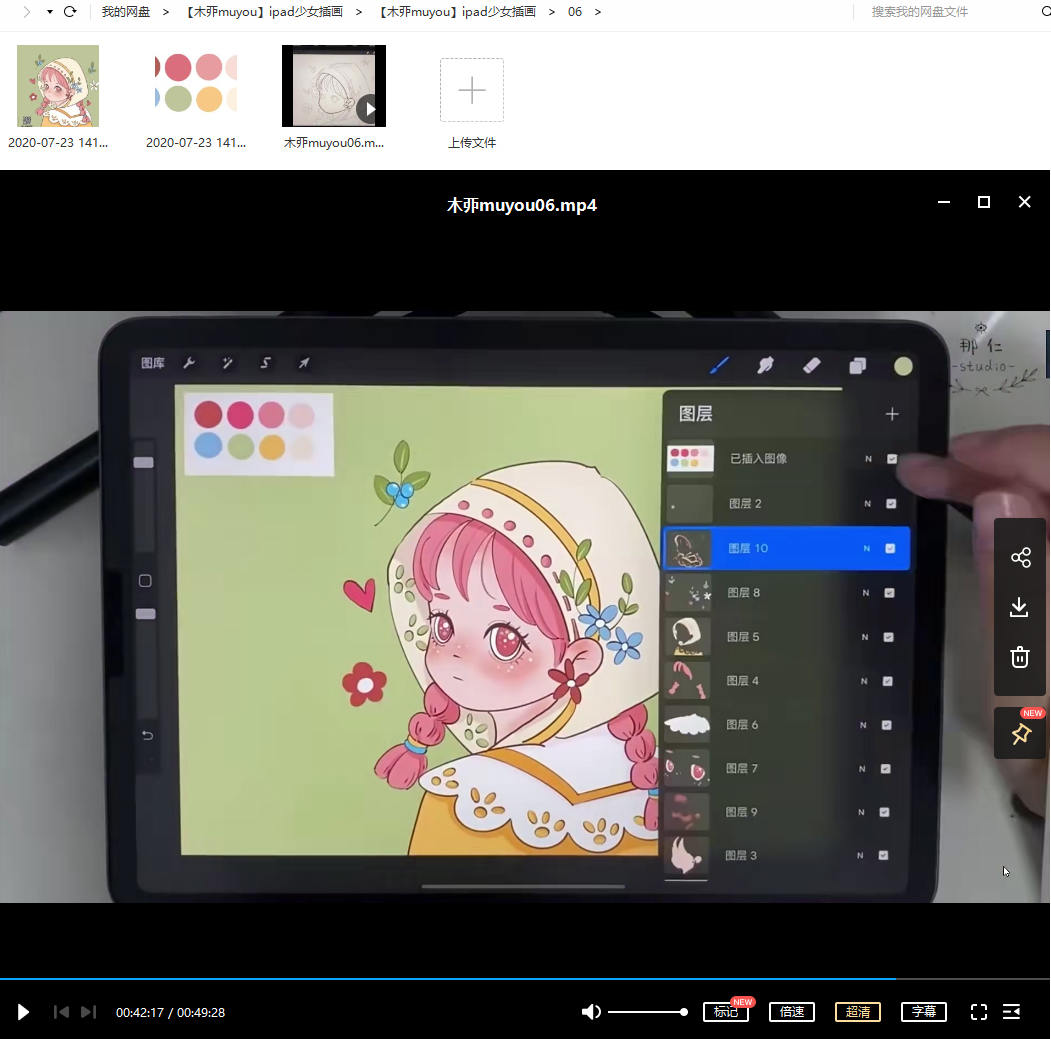
Task: Click the share icon beside the video
Action: click(1020, 558)
